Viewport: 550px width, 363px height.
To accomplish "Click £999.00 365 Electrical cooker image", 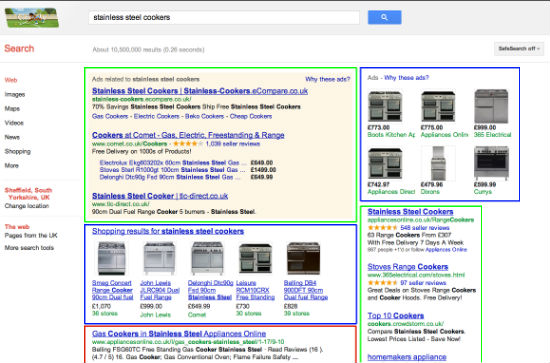I will click(x=491, y=106).
